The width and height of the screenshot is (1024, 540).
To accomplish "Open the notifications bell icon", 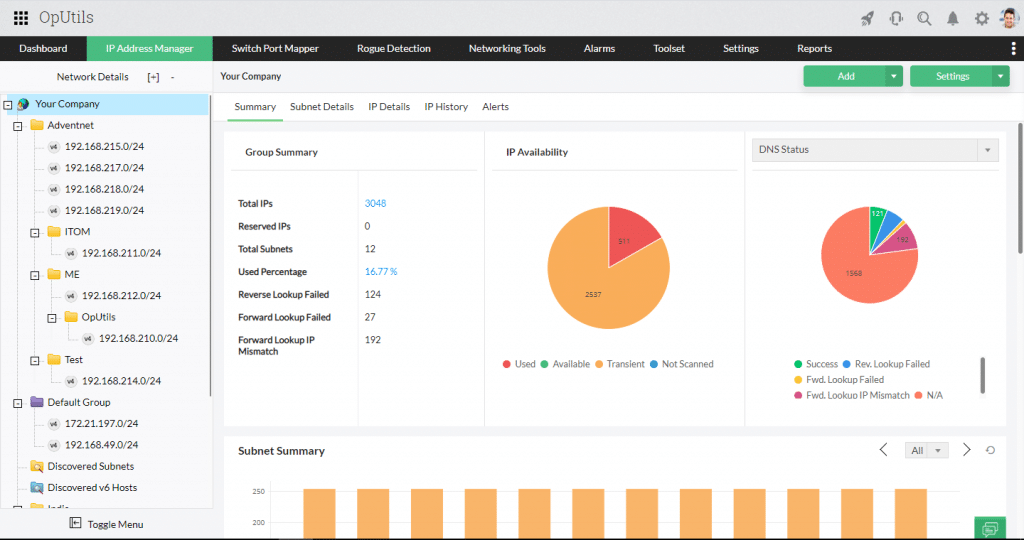I will (x=953, y=18).
